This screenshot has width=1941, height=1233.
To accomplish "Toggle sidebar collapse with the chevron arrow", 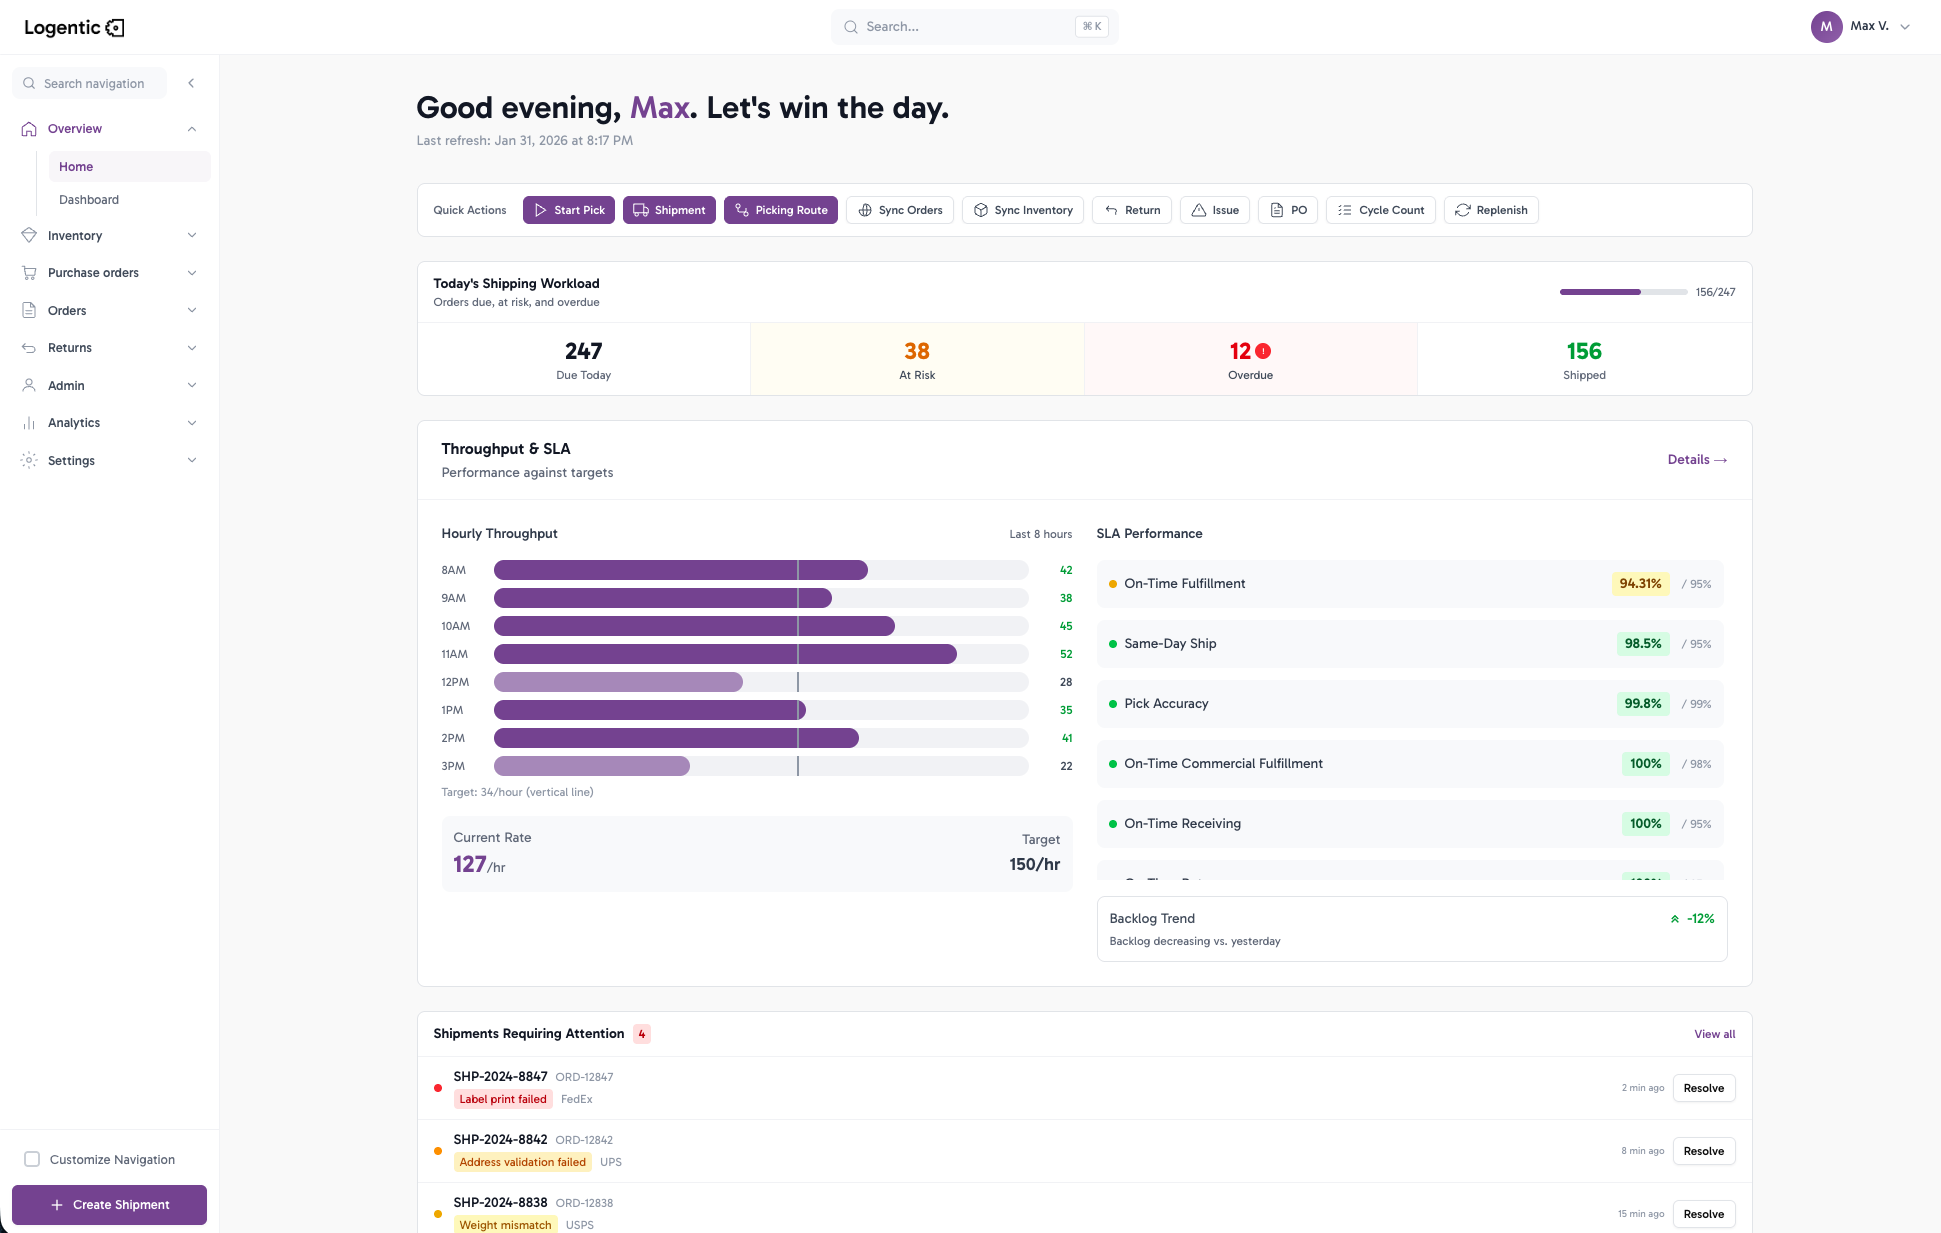I will pos(190,83).
